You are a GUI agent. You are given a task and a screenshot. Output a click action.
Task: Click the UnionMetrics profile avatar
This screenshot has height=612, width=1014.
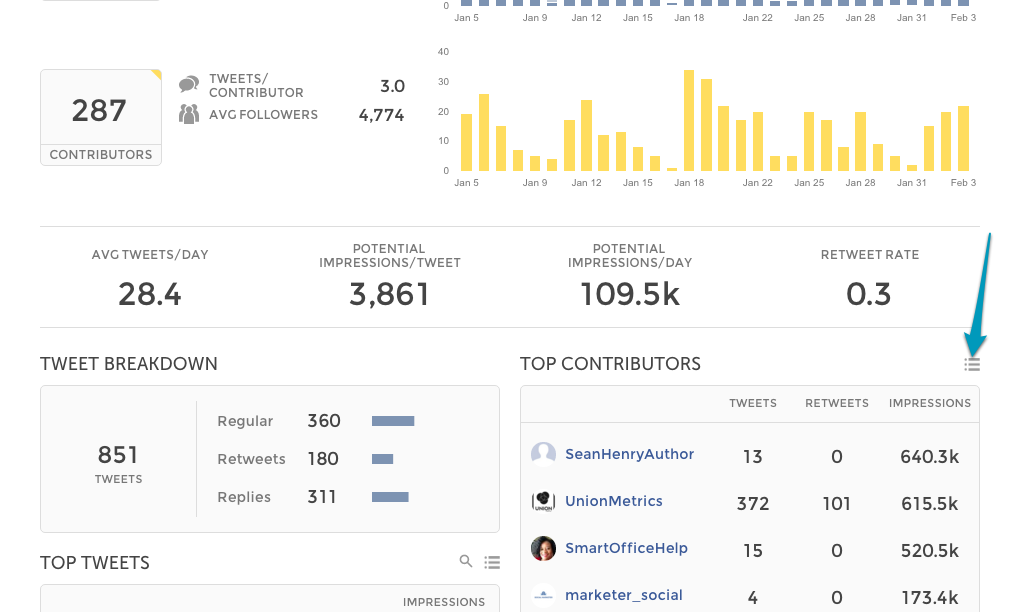click(x=543, y=501)
